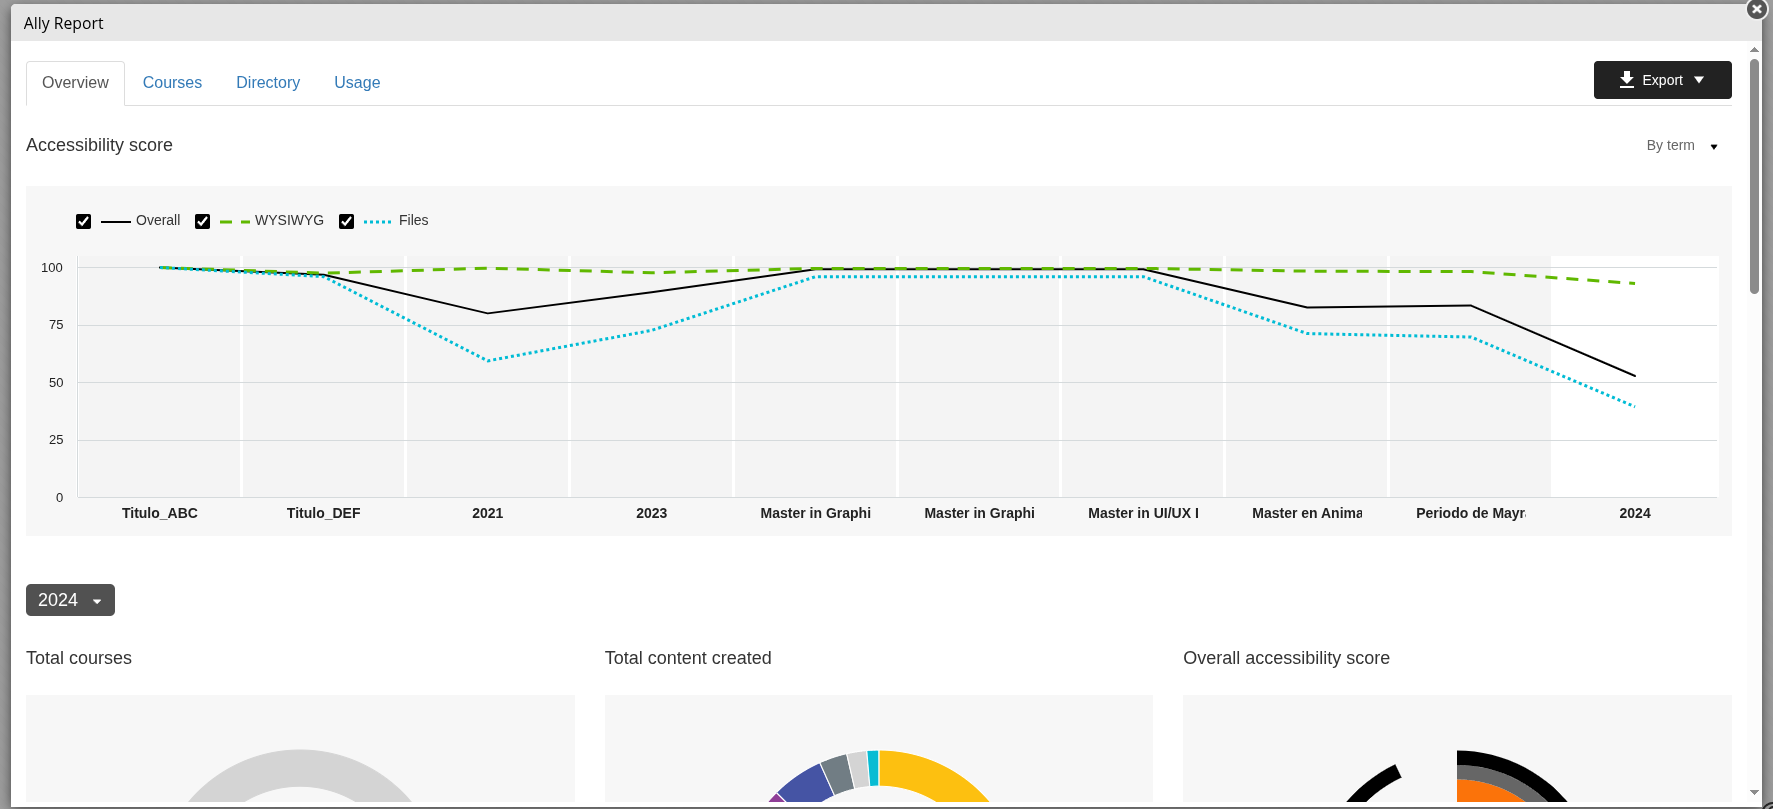
Task: Select the Master in UI/UX term label
Action: point(1143,513)
